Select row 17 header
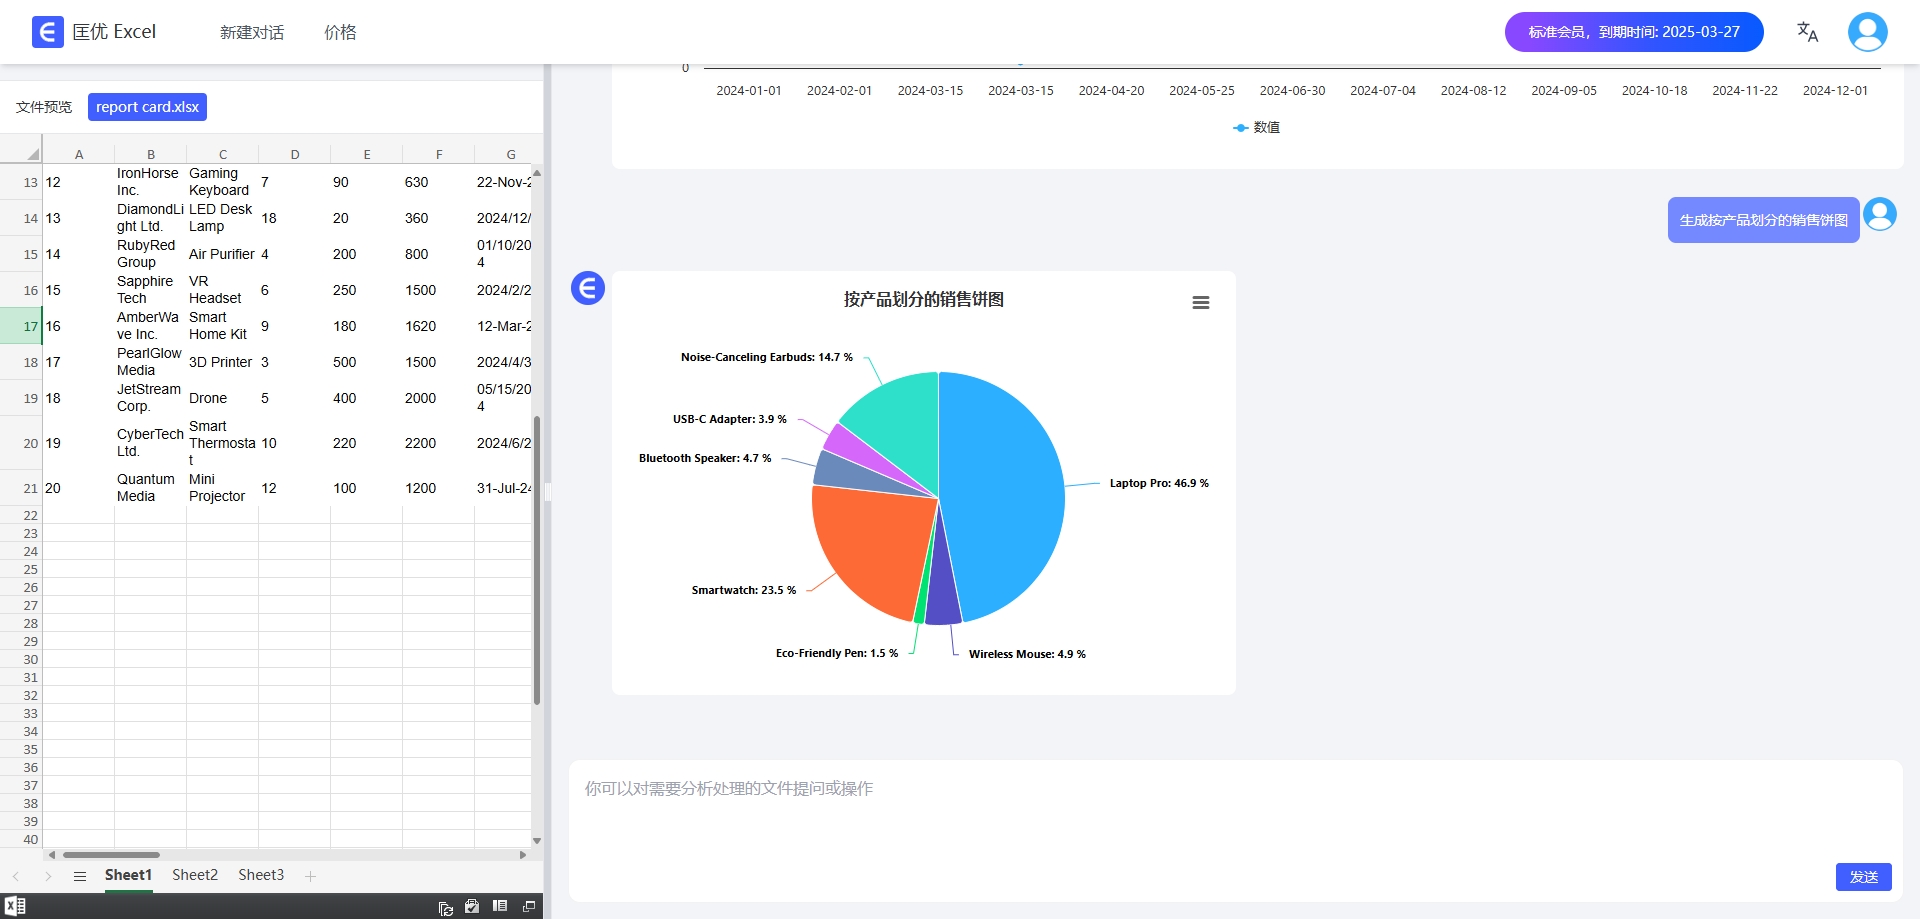Screen dimensions: 1920x919 (x=21, y=326)
